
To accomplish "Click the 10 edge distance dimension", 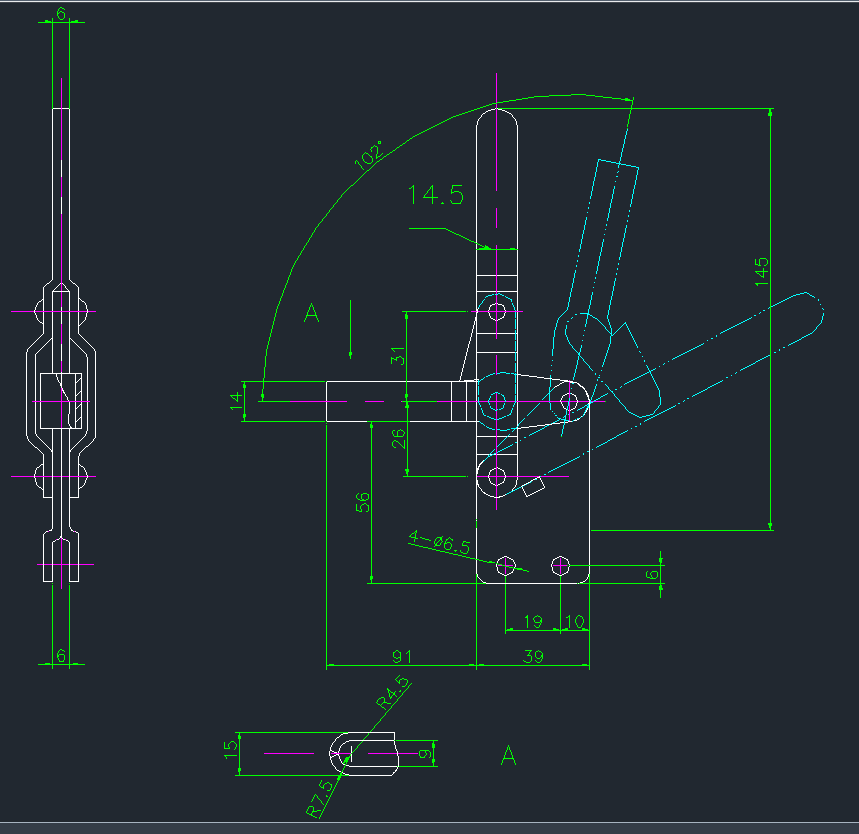I will 575,621.
